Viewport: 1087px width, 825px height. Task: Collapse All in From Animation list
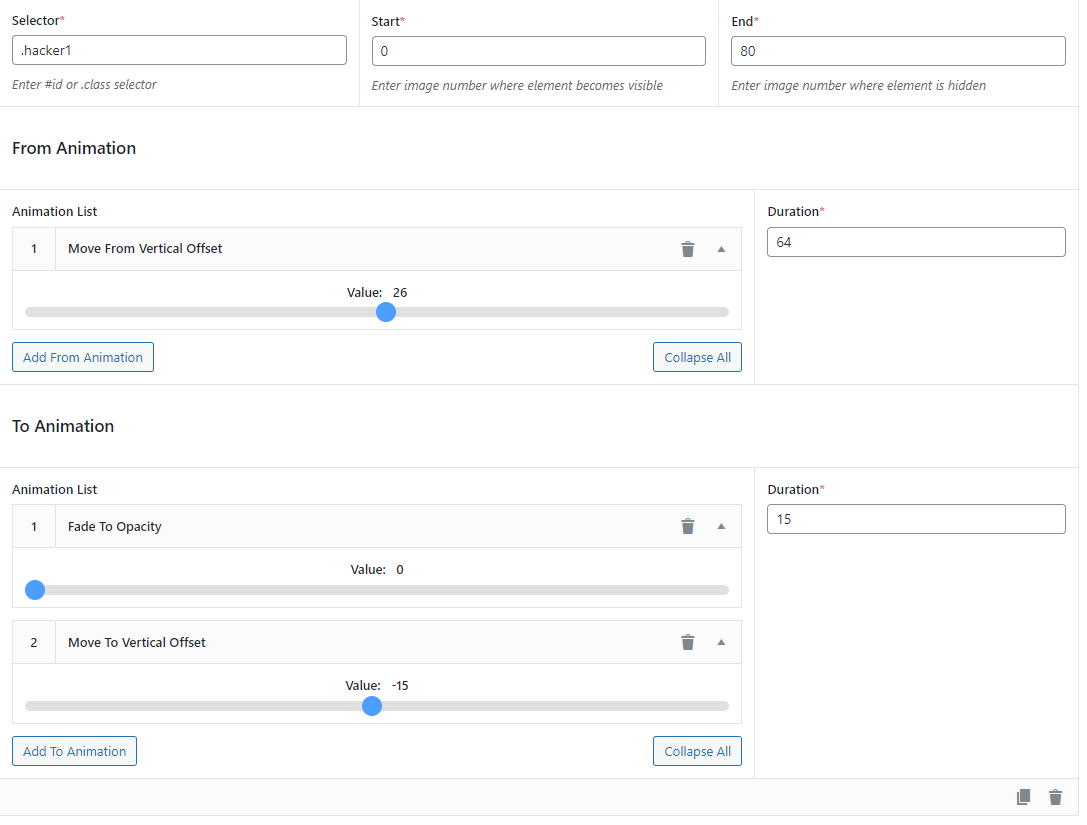[x=697, y=358]
